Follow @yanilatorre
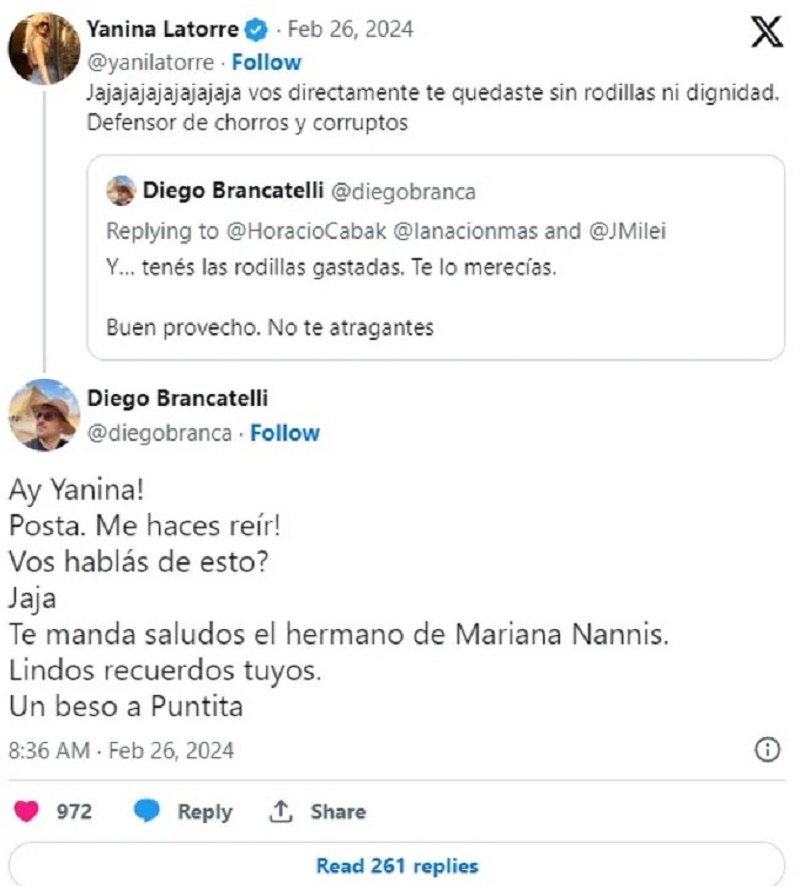 pos(266,62)
